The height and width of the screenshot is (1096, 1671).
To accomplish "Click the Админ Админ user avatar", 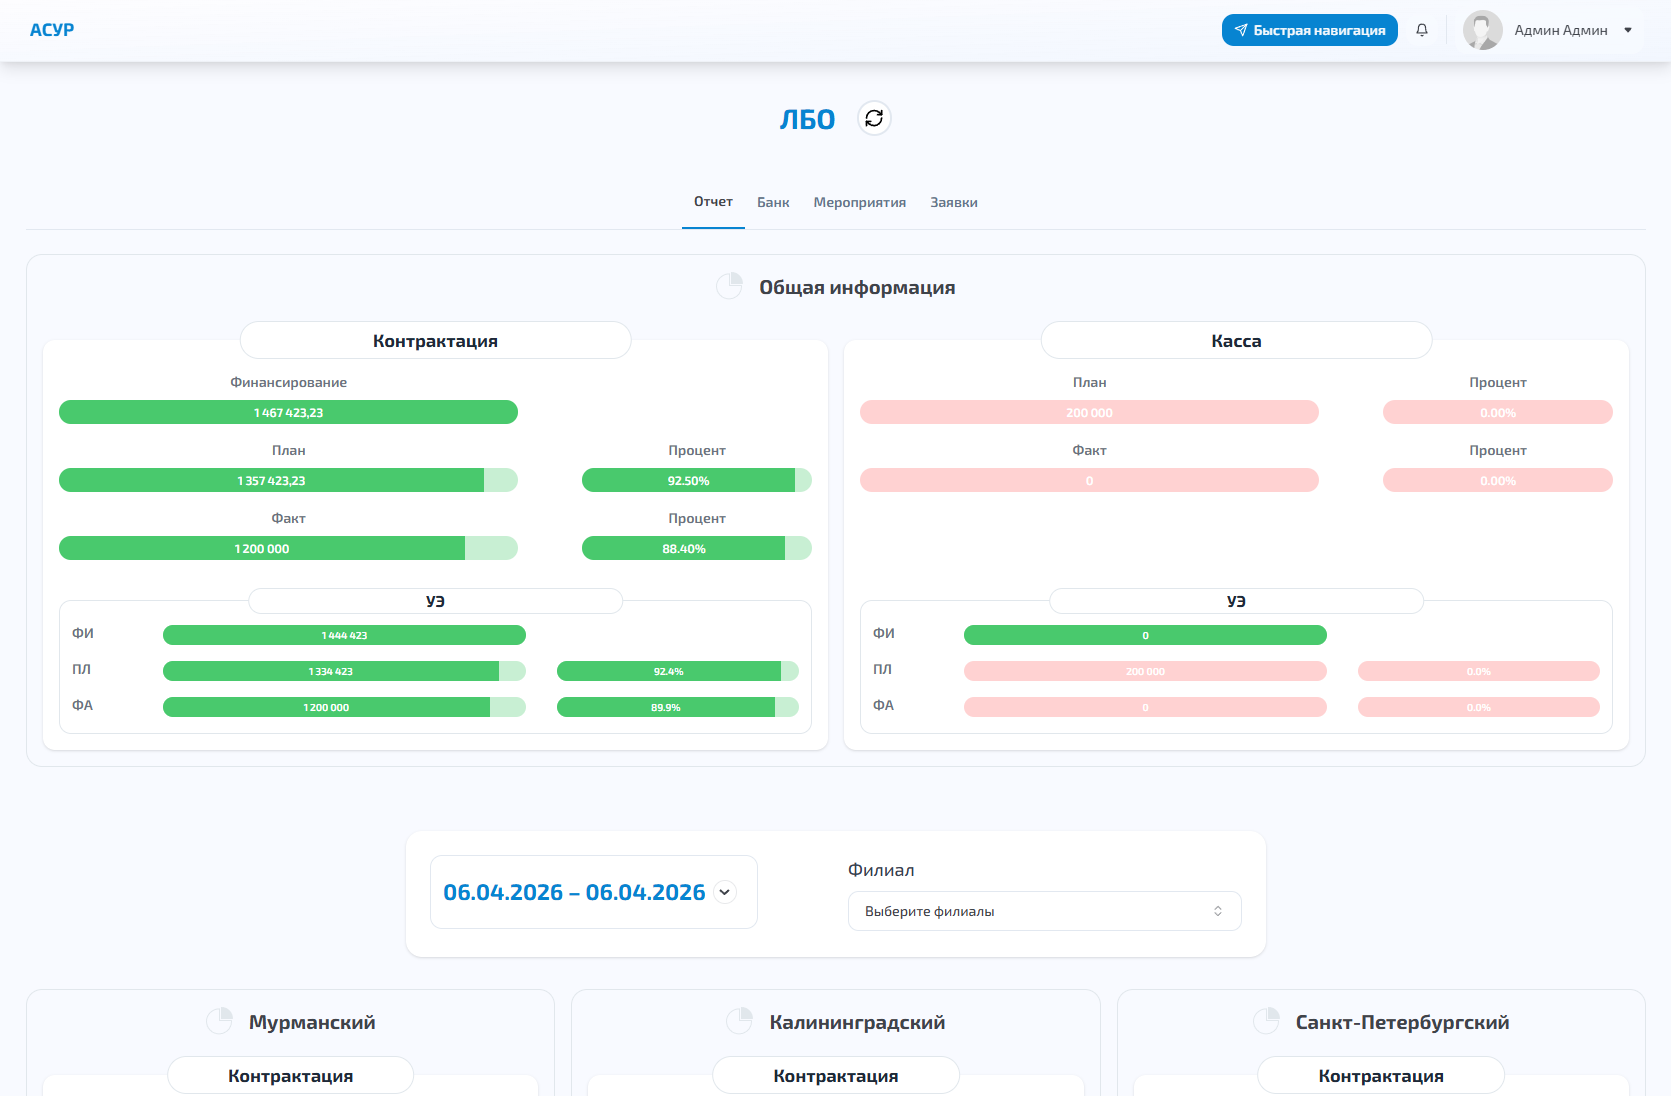I will point(1482,30).
